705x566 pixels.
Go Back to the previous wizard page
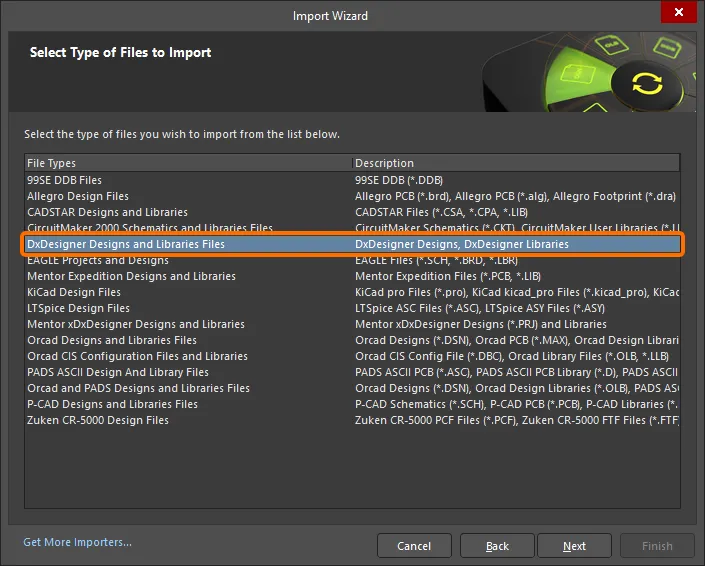point(497,546)
